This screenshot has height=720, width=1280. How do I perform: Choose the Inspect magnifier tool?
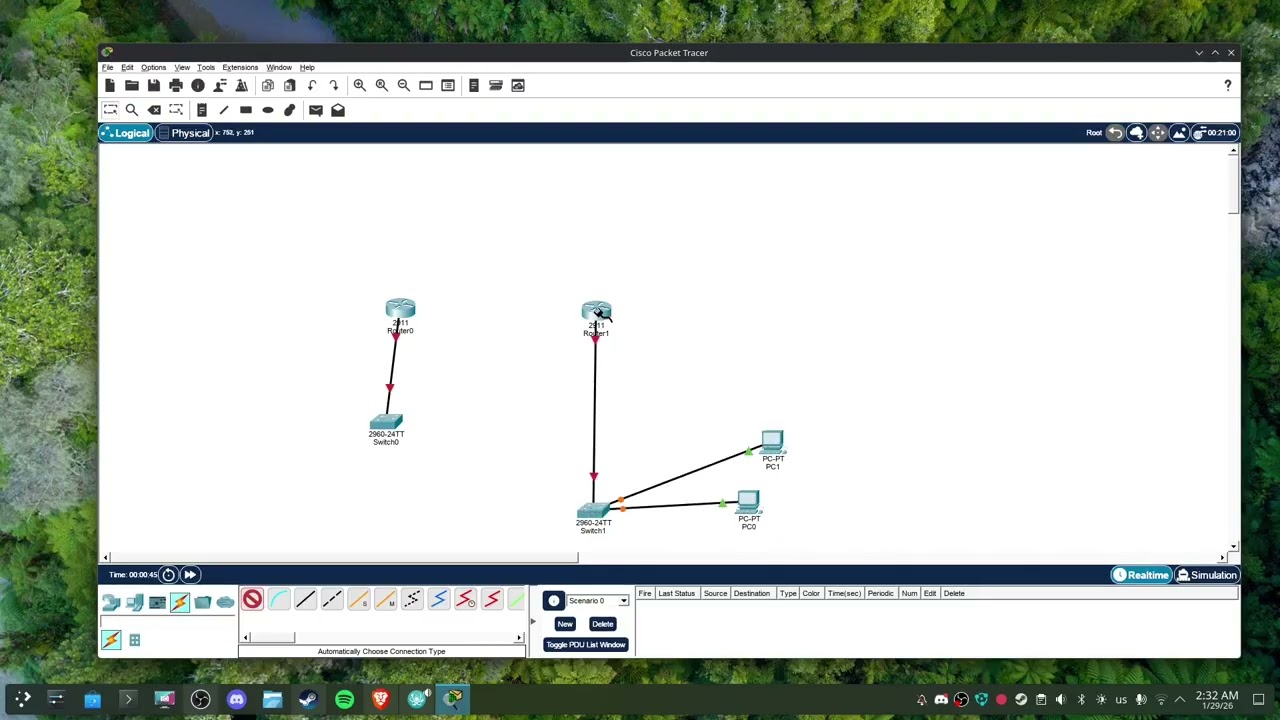point(132,110)
